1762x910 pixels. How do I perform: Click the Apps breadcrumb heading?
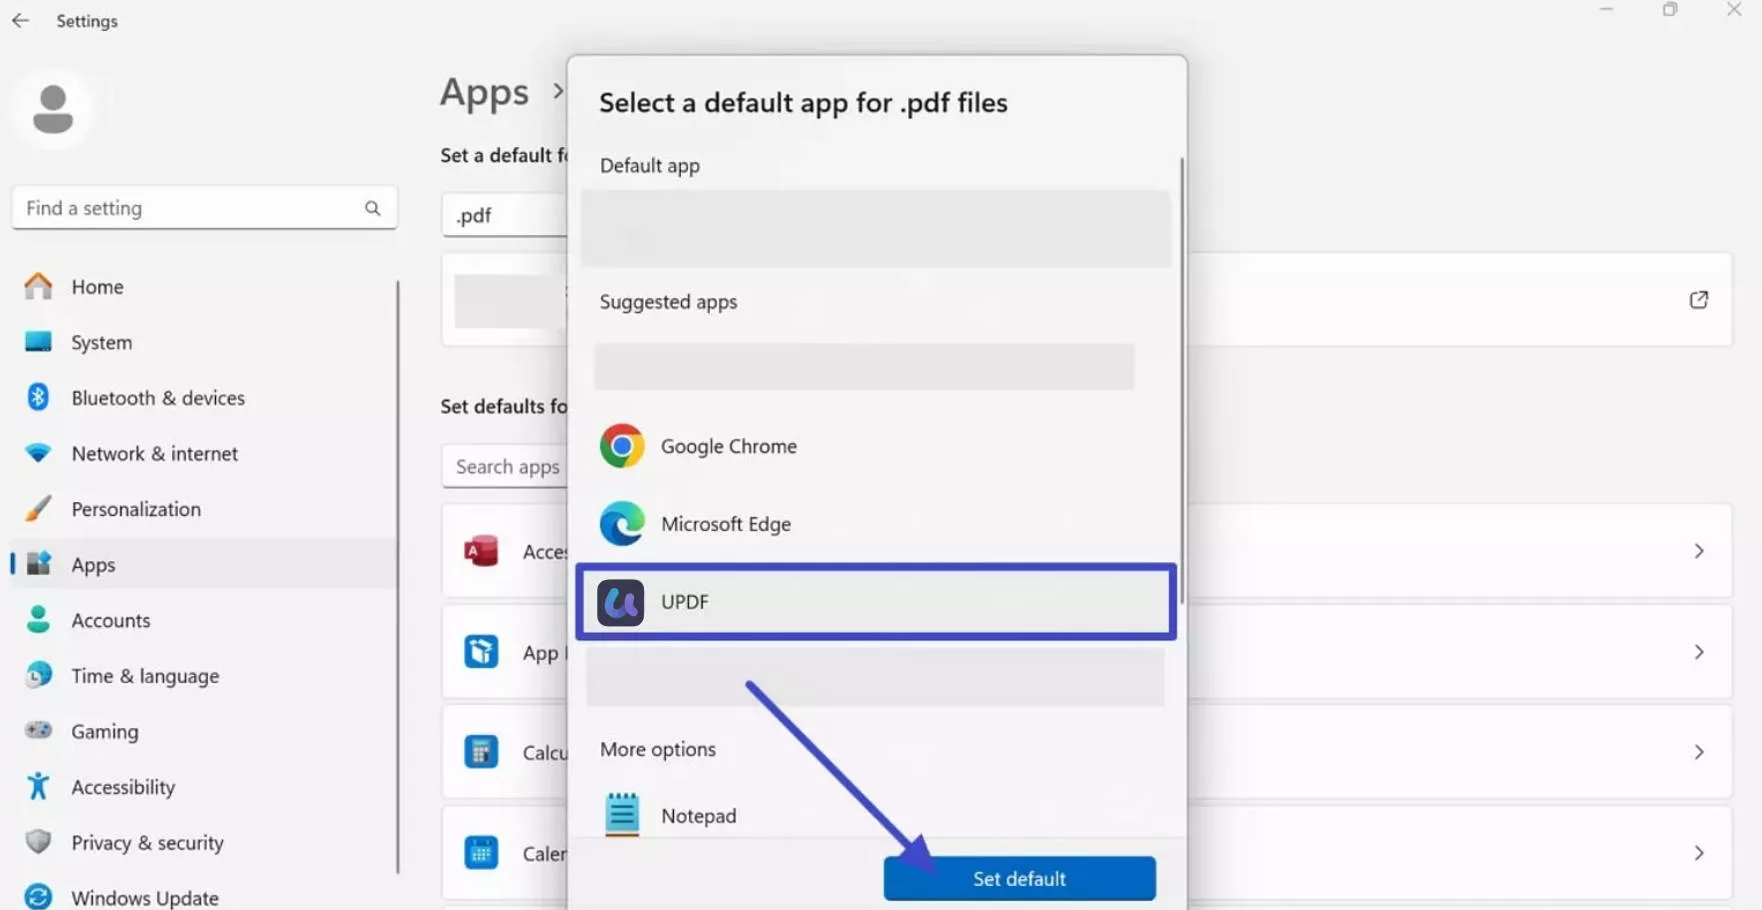coord(485,92)
